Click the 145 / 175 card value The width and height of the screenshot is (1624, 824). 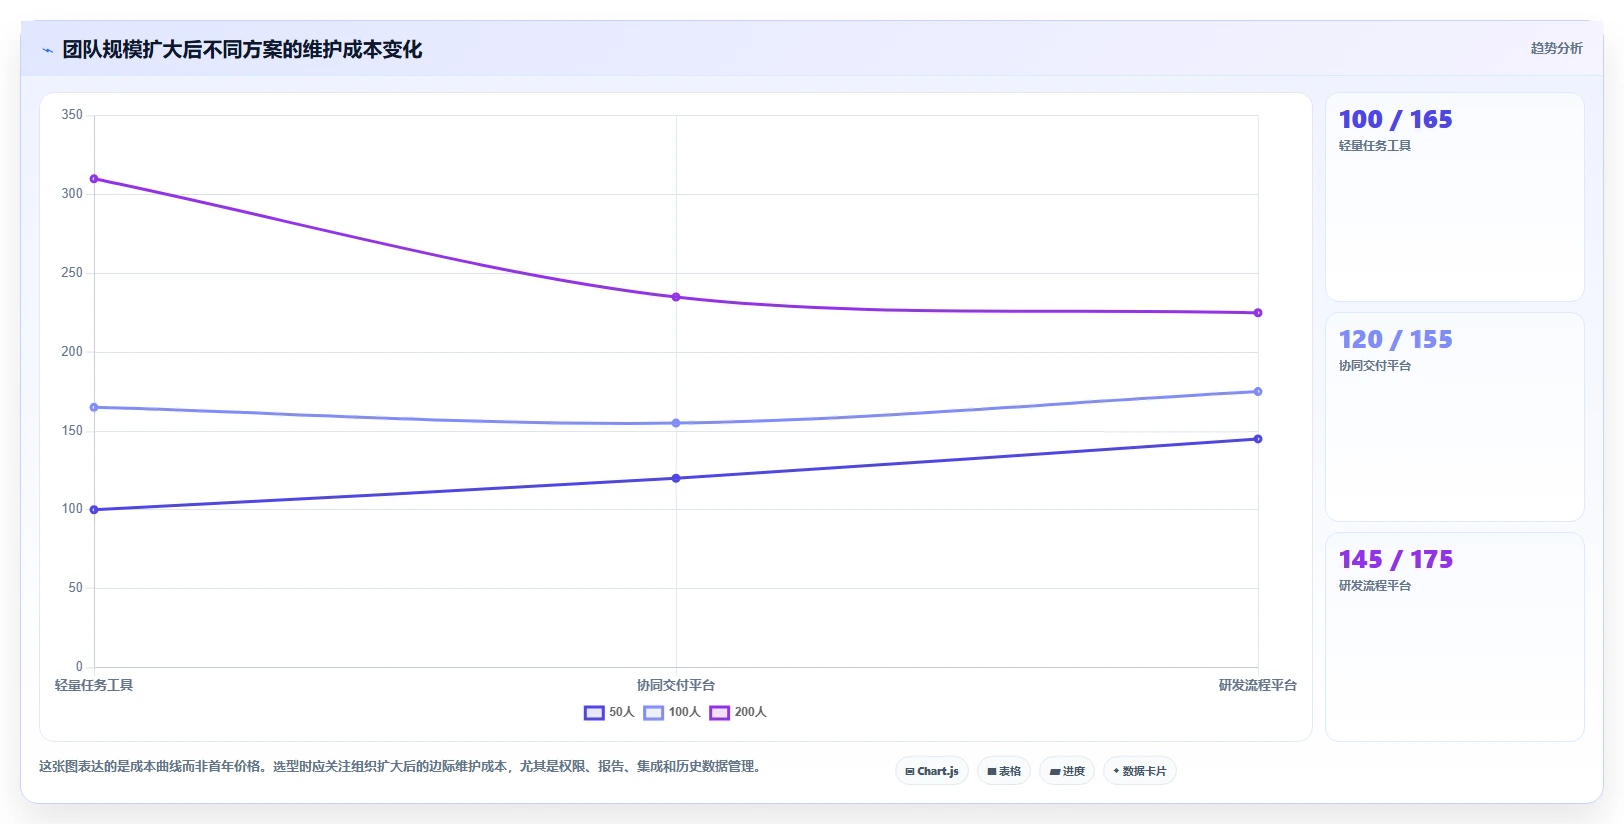click(x=1395, y=560)
